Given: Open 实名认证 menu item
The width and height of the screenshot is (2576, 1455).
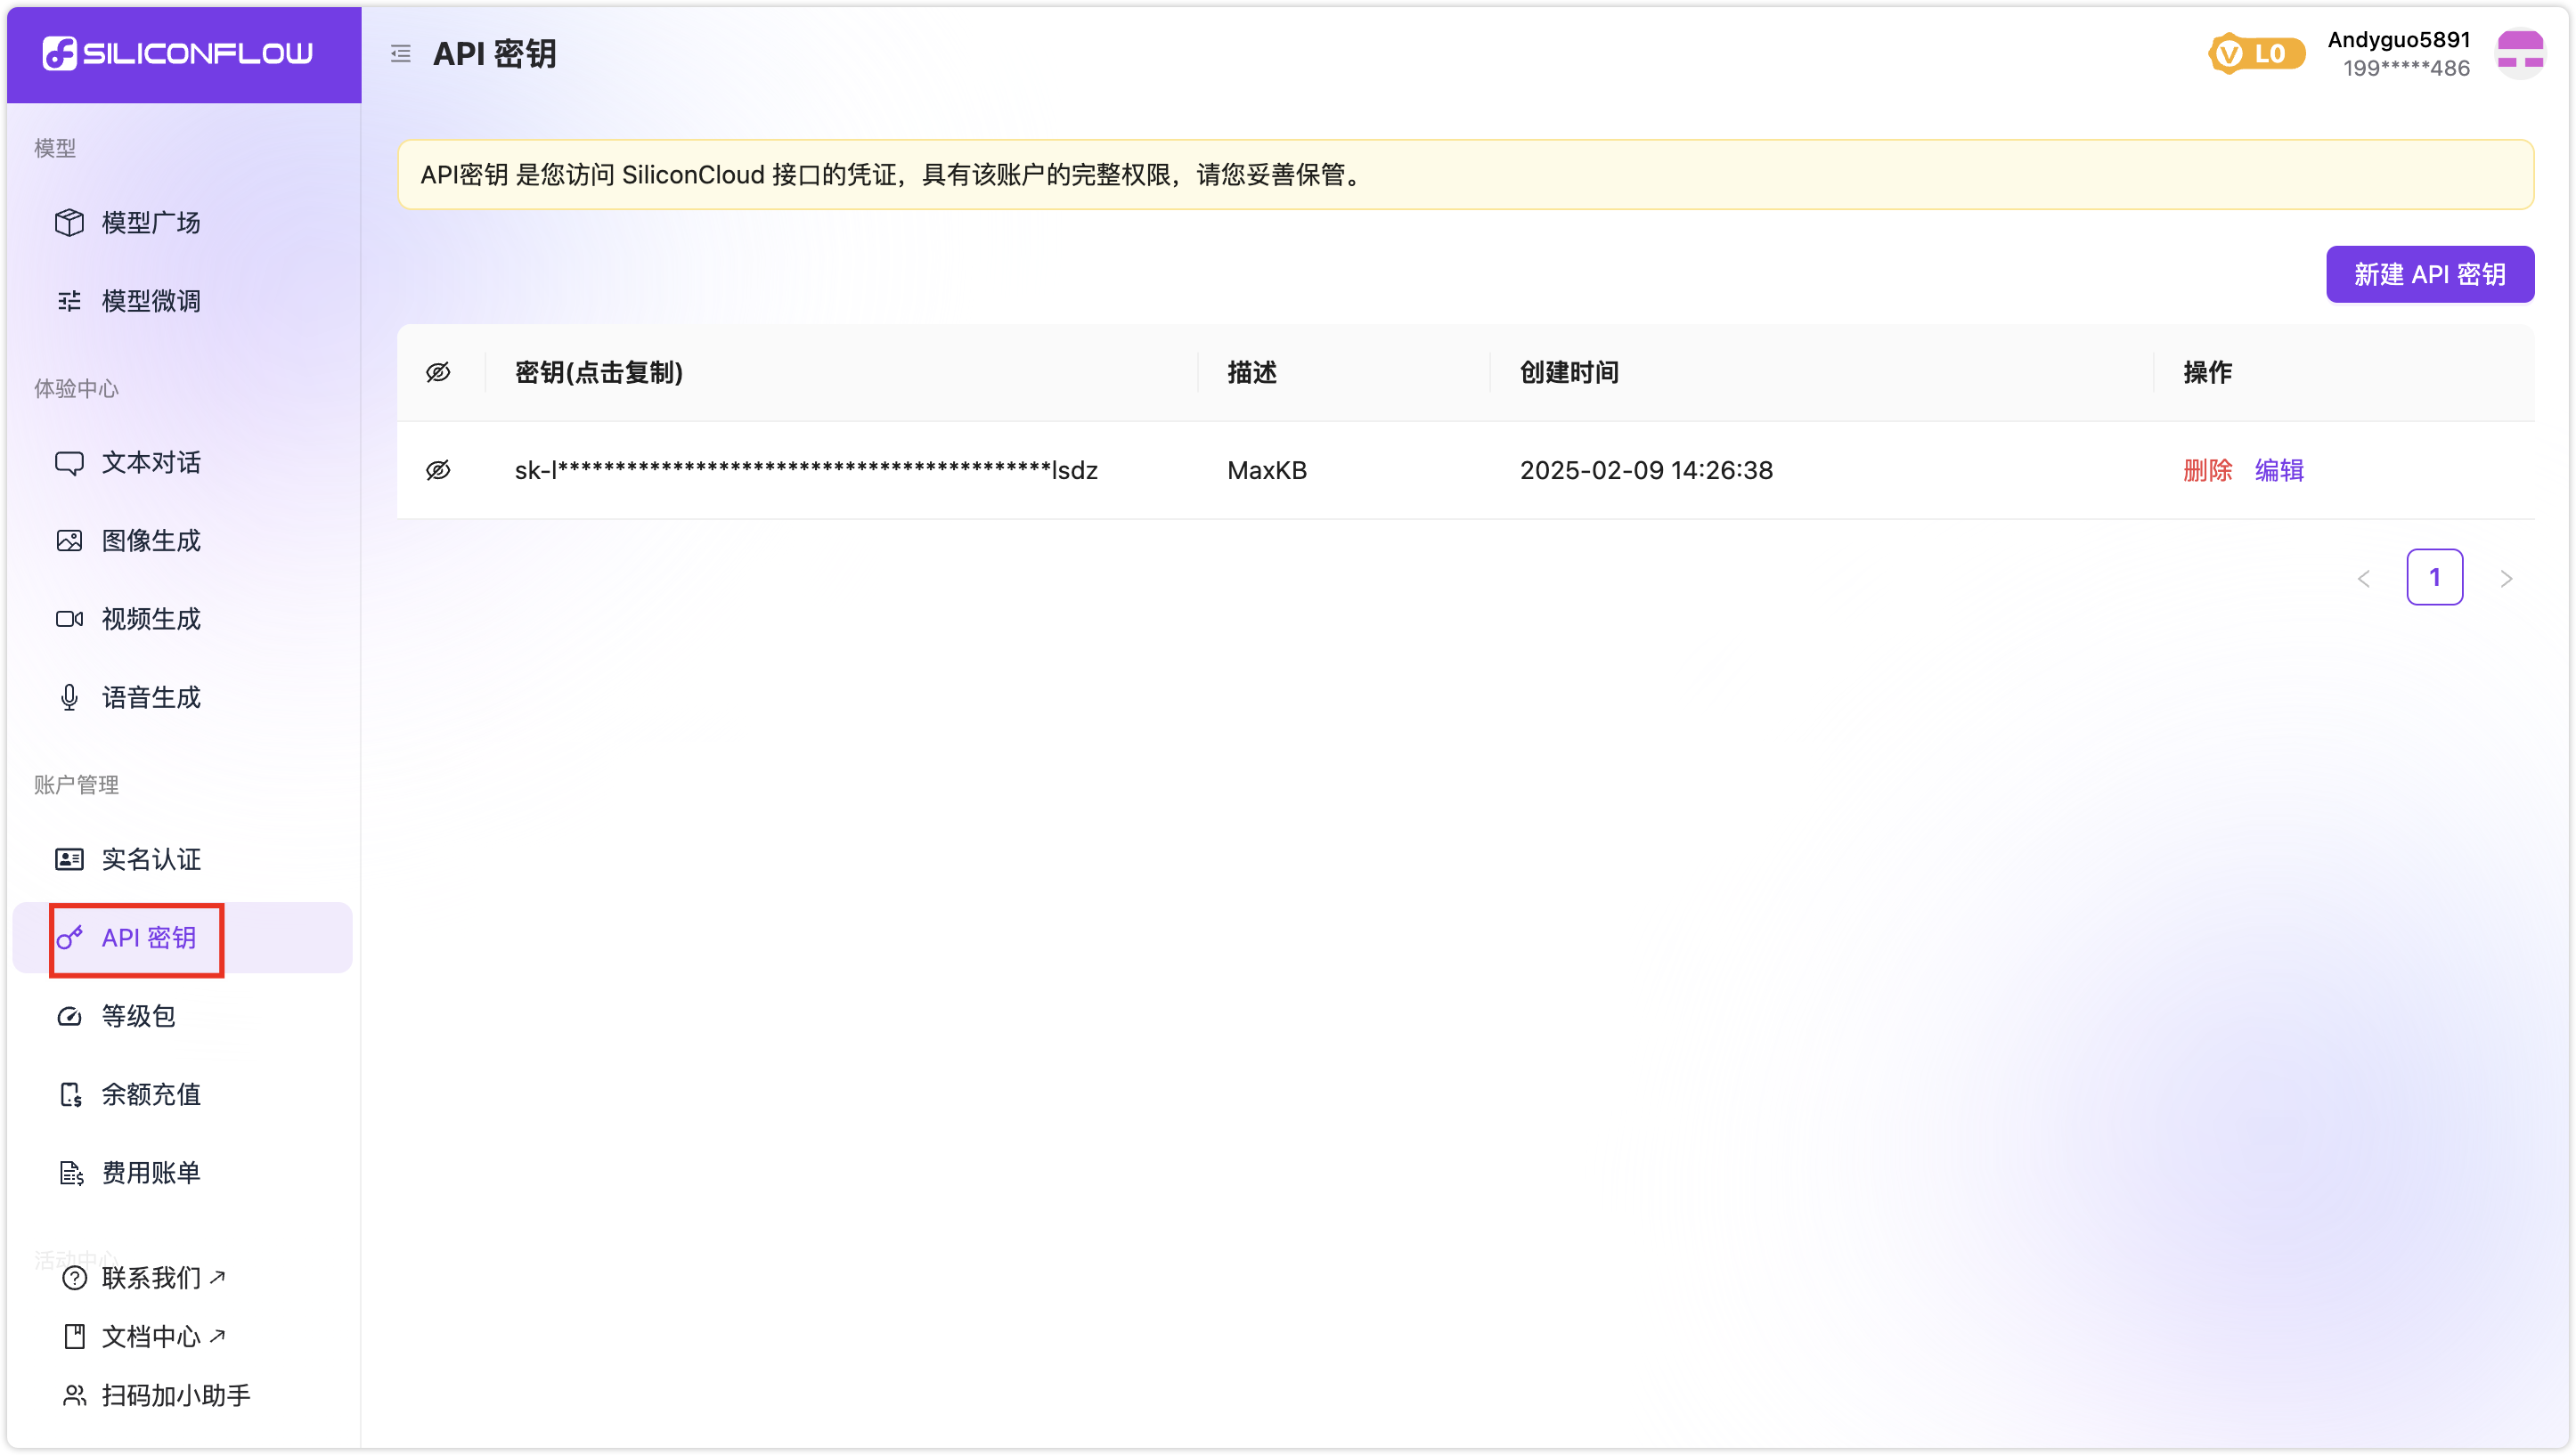Looking at the screenshot, I should coord(151,859).
